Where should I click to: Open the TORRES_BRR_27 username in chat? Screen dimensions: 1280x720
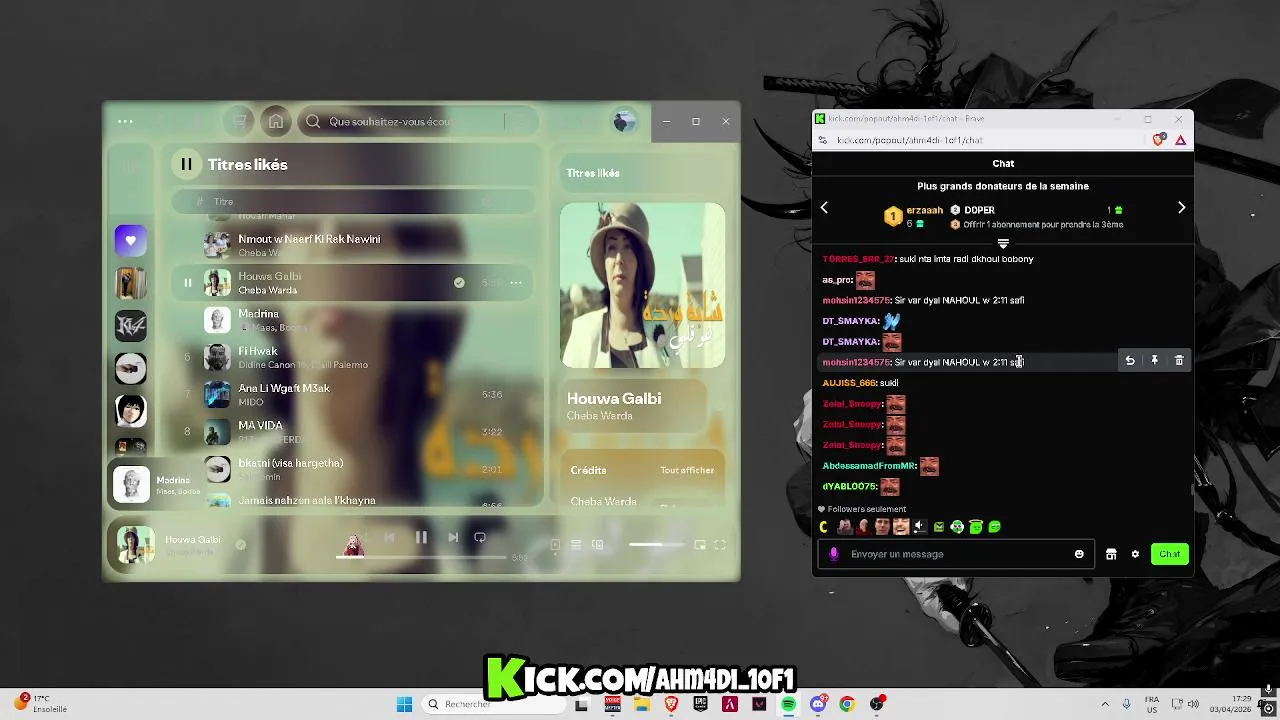point(858,259)
